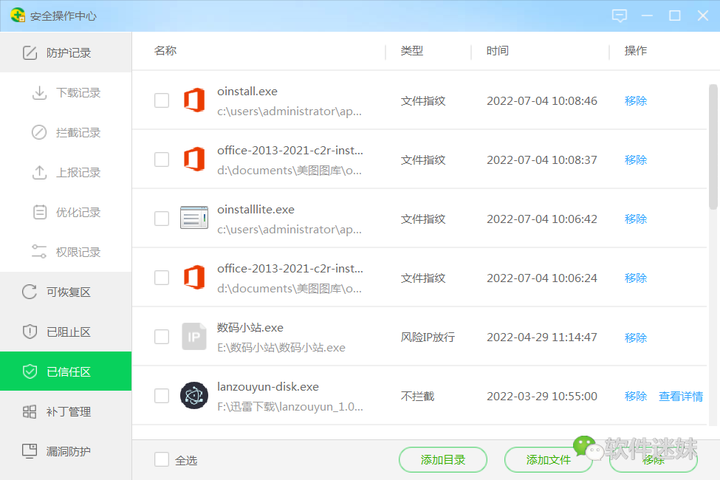Click the Office icon of oinstall.exe
Viewport: 720px width, 480px height.
[x=194, y=100]
